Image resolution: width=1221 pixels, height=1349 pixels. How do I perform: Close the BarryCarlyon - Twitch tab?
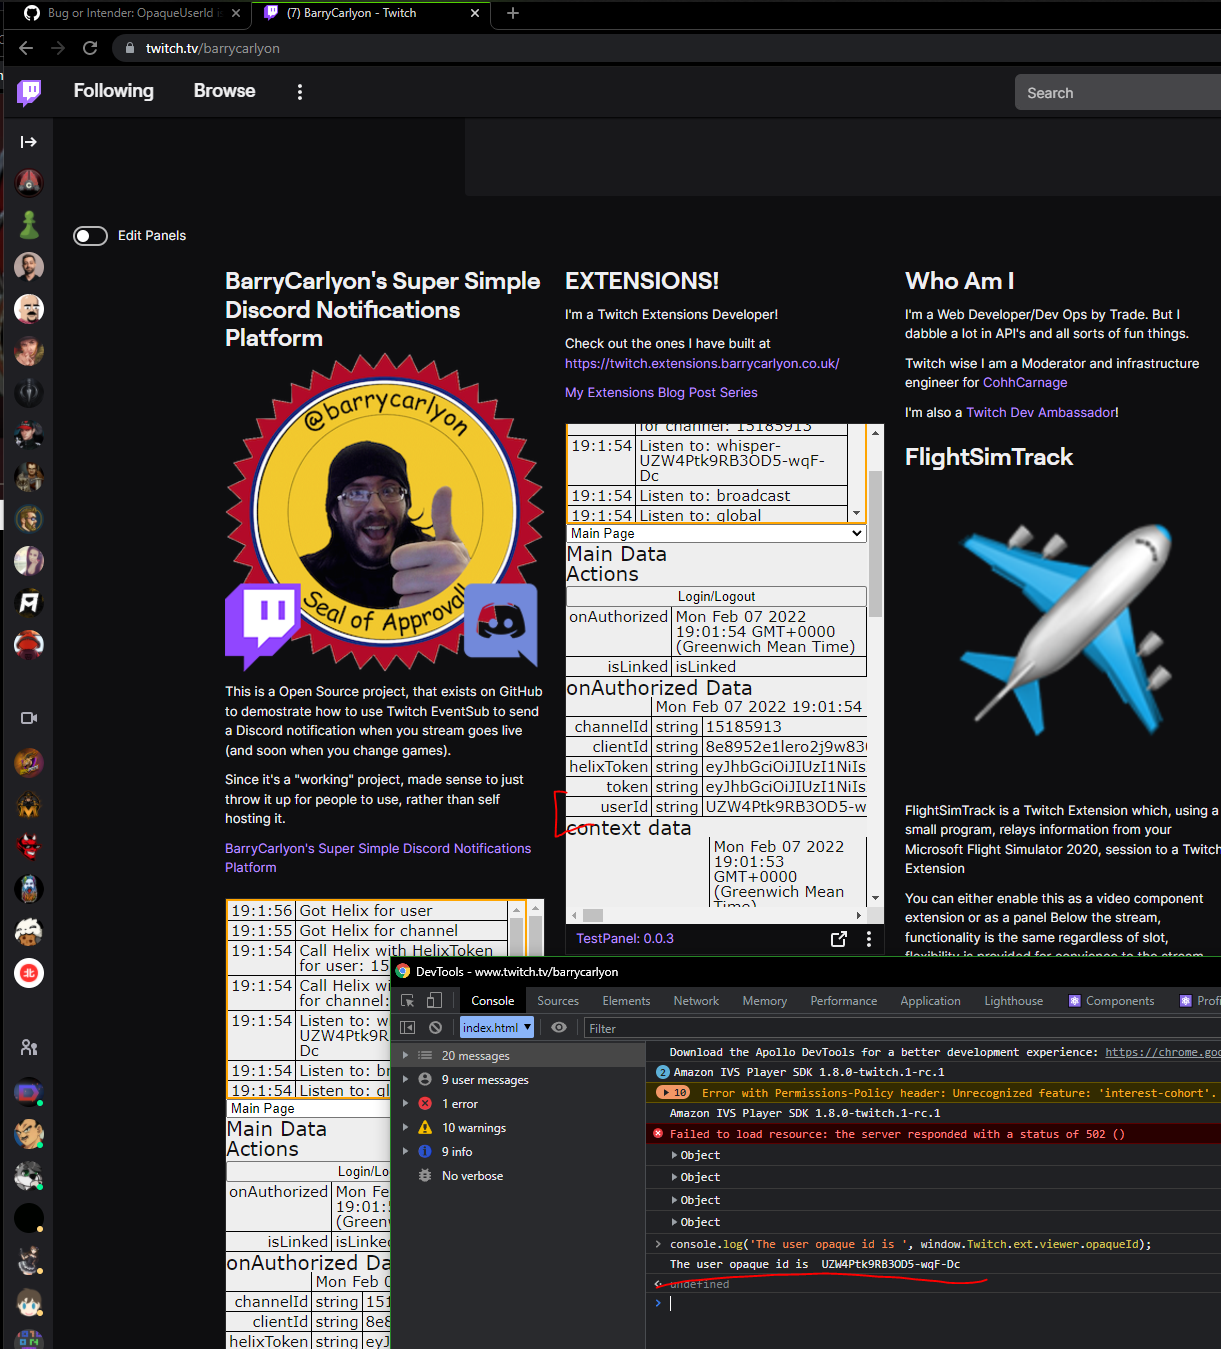coord(475,13)
